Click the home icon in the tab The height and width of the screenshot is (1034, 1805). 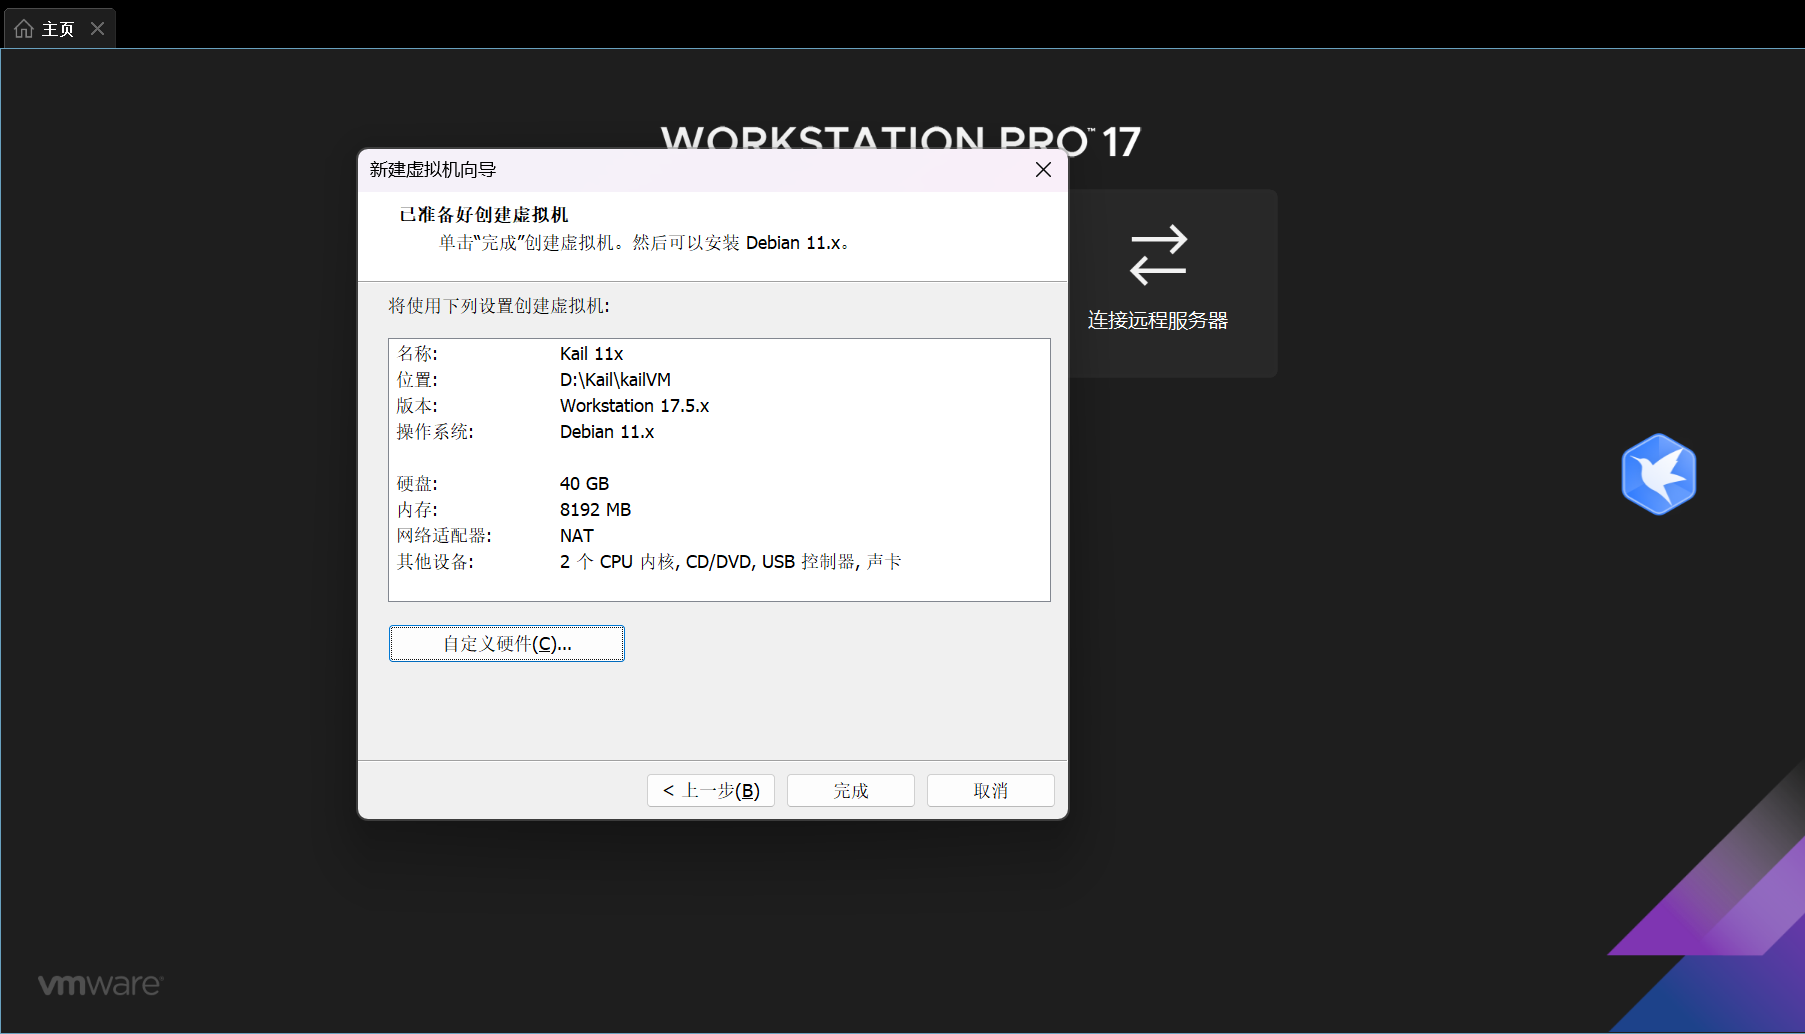pos(24,29)
